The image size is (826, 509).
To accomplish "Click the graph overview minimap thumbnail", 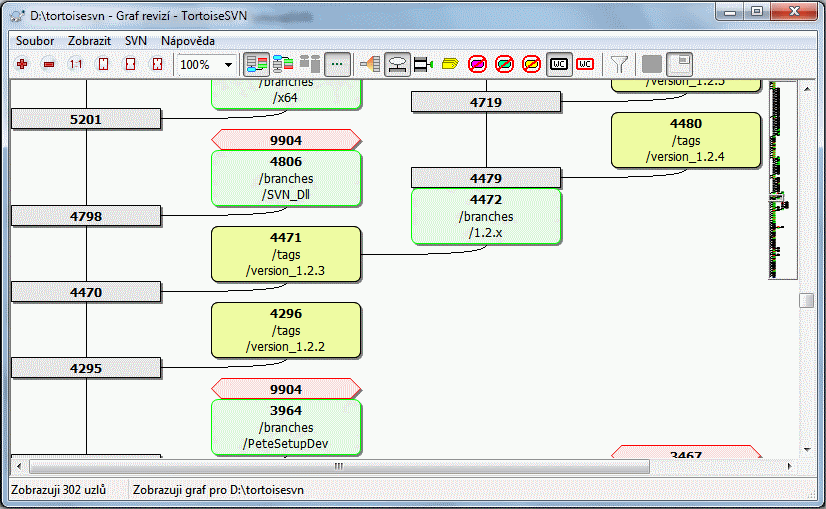I will pos(782,180).
